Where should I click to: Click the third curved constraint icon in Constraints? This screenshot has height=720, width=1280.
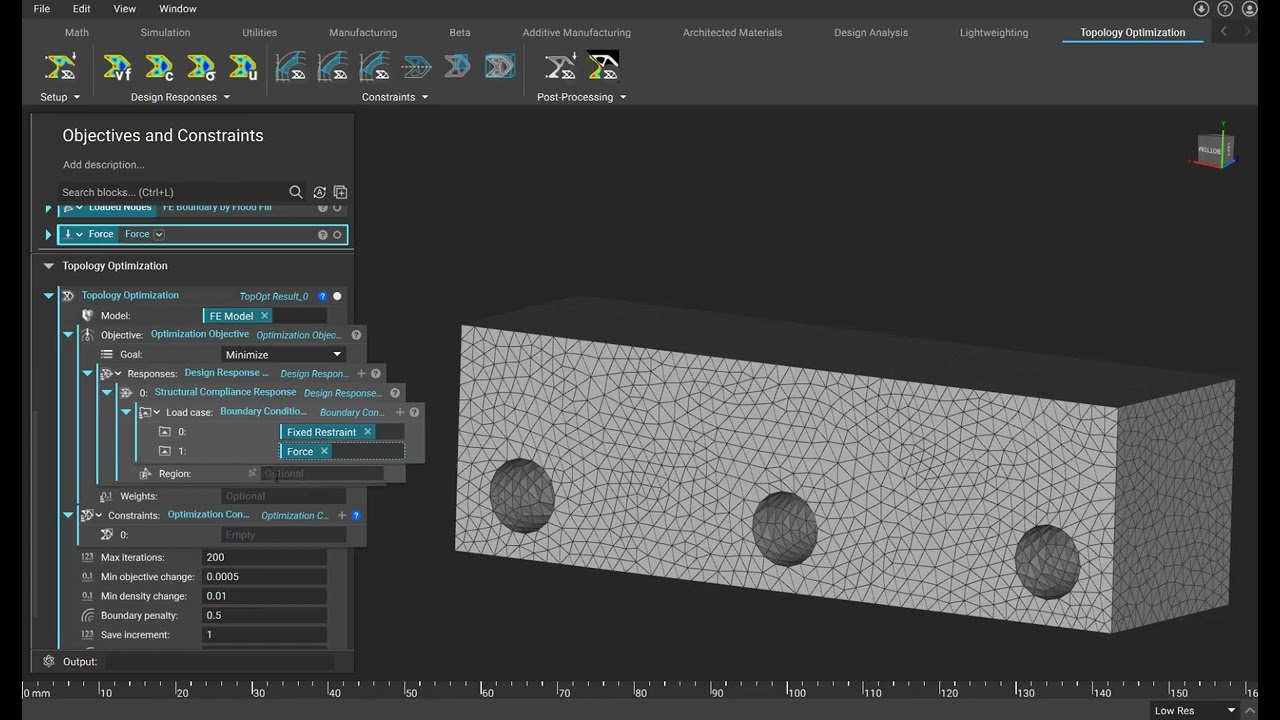[375, 67]
